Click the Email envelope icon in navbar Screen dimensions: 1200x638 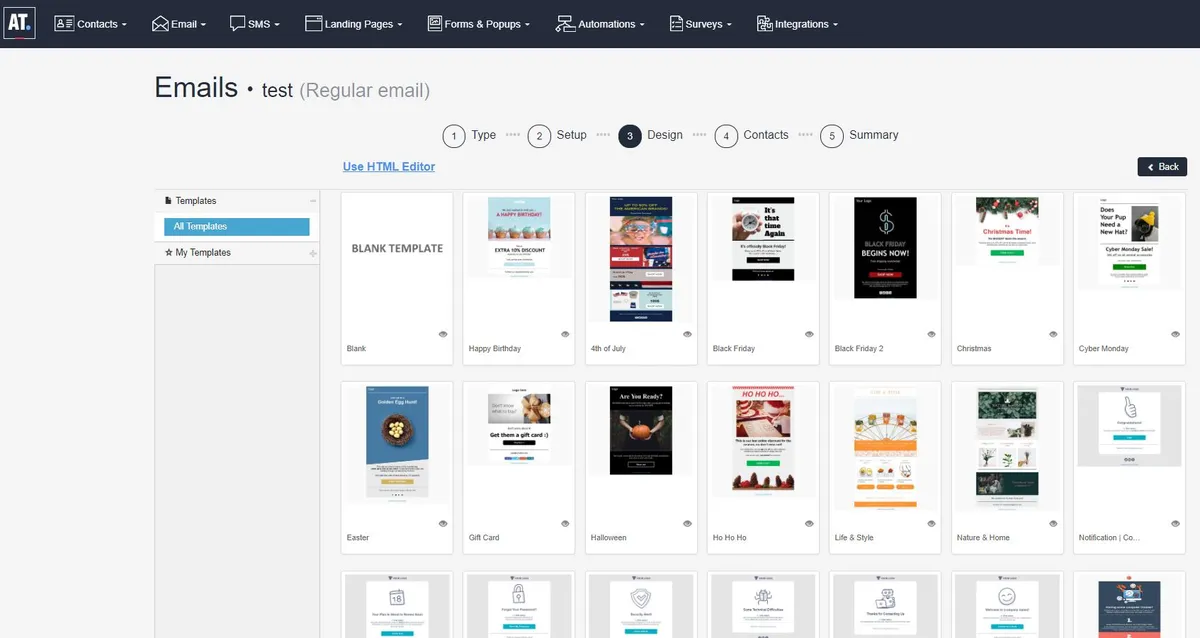point(160,23)
